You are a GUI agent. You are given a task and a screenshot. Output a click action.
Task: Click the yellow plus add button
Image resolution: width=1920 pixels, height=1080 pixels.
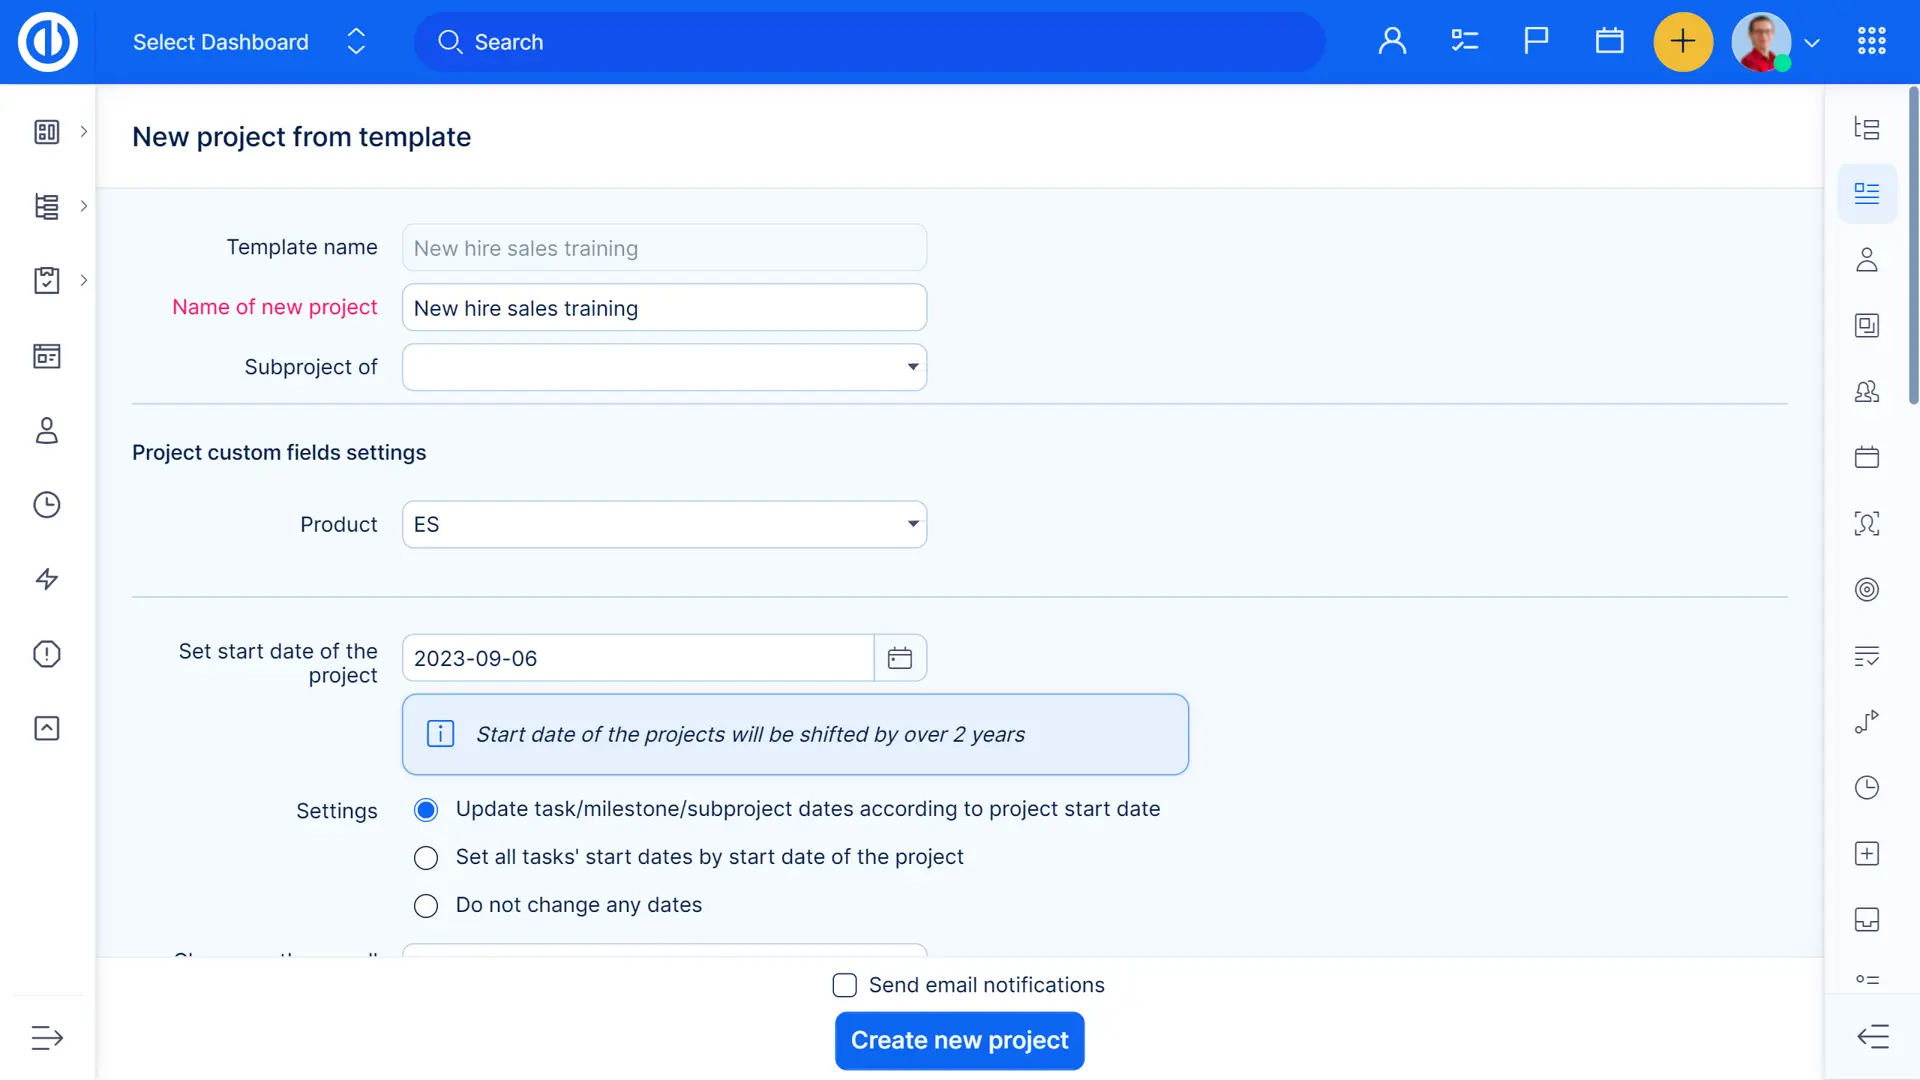coord(1683,42)
